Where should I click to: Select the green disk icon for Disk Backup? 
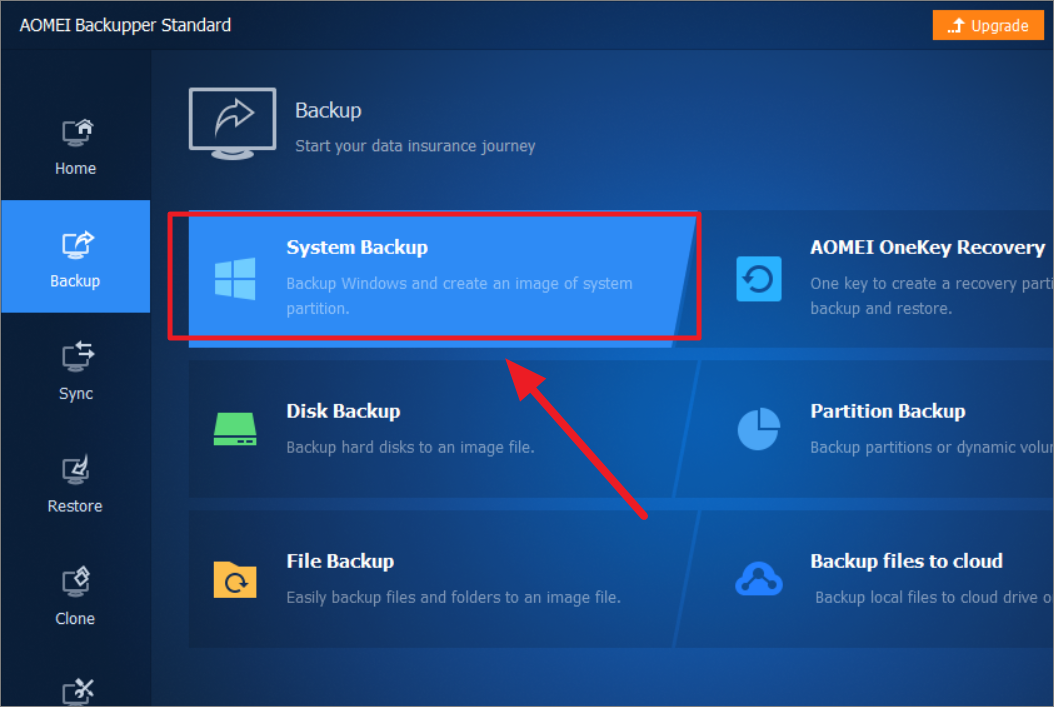click(234, 428)
